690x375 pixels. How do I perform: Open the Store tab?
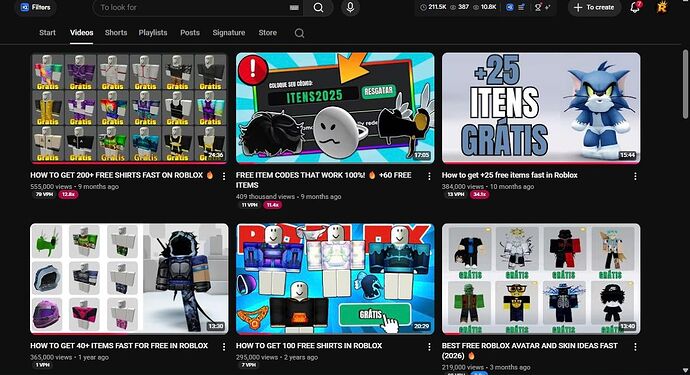point(268,33)
